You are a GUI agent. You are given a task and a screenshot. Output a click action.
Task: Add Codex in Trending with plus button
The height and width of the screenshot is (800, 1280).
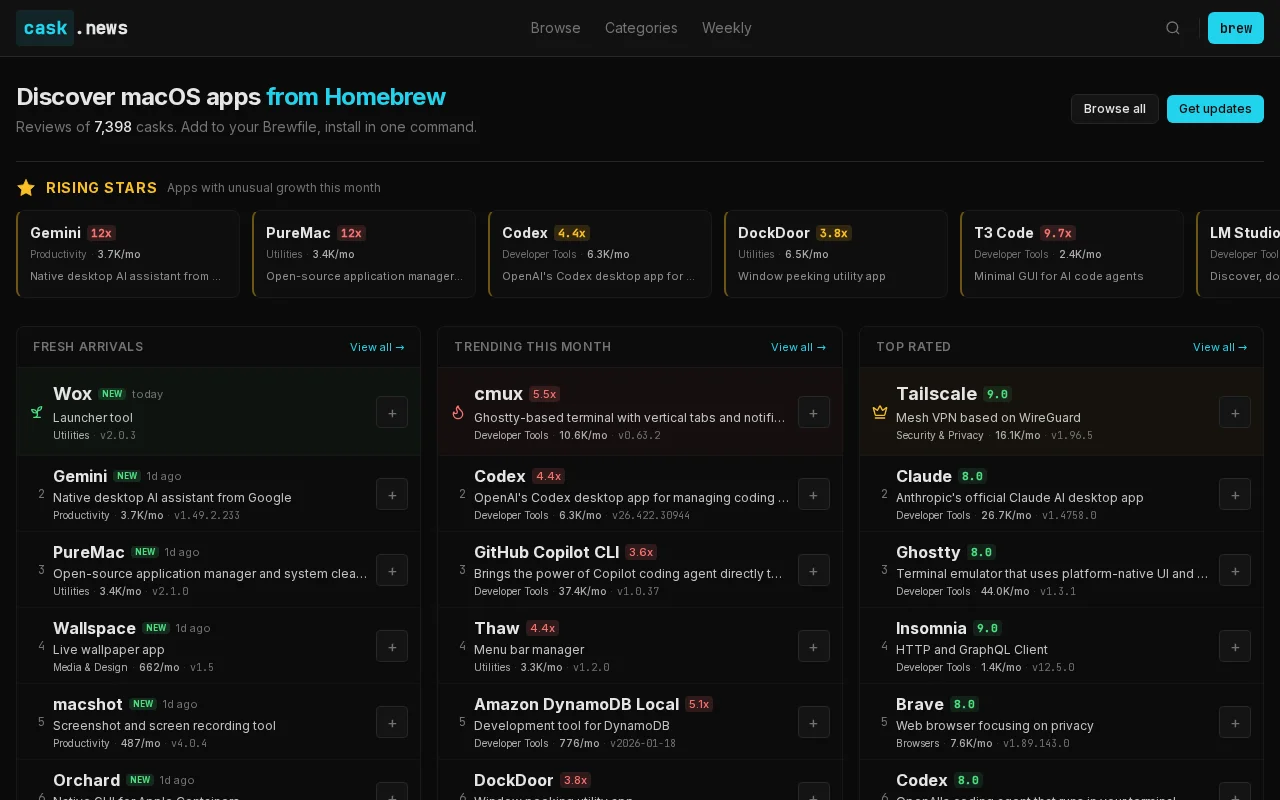[814, 494]
